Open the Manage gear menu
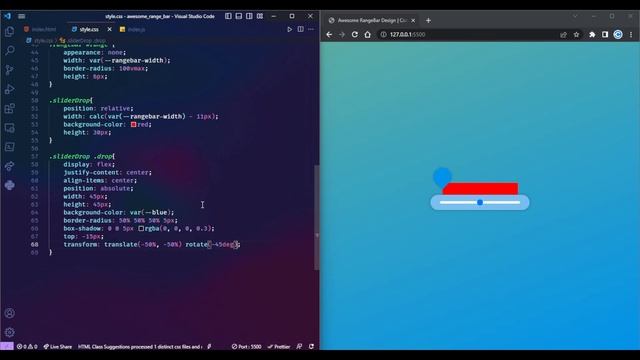The height and width of the screenshot is (360, 640). 9,332
